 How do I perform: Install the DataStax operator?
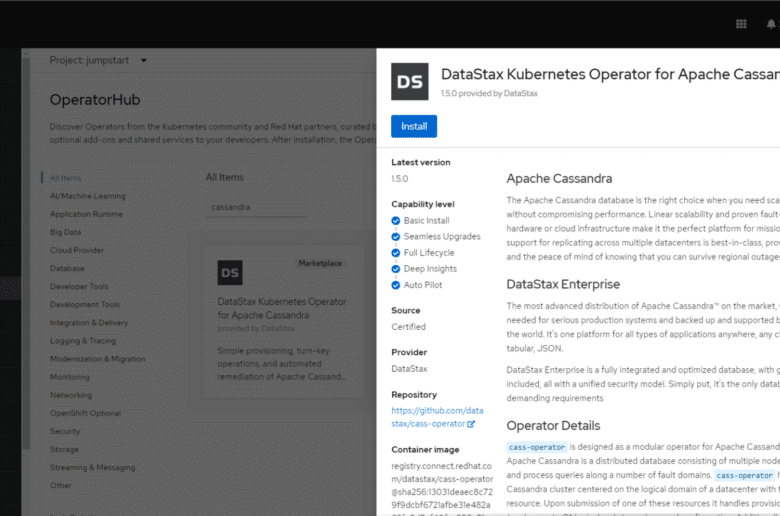[414, 126]
